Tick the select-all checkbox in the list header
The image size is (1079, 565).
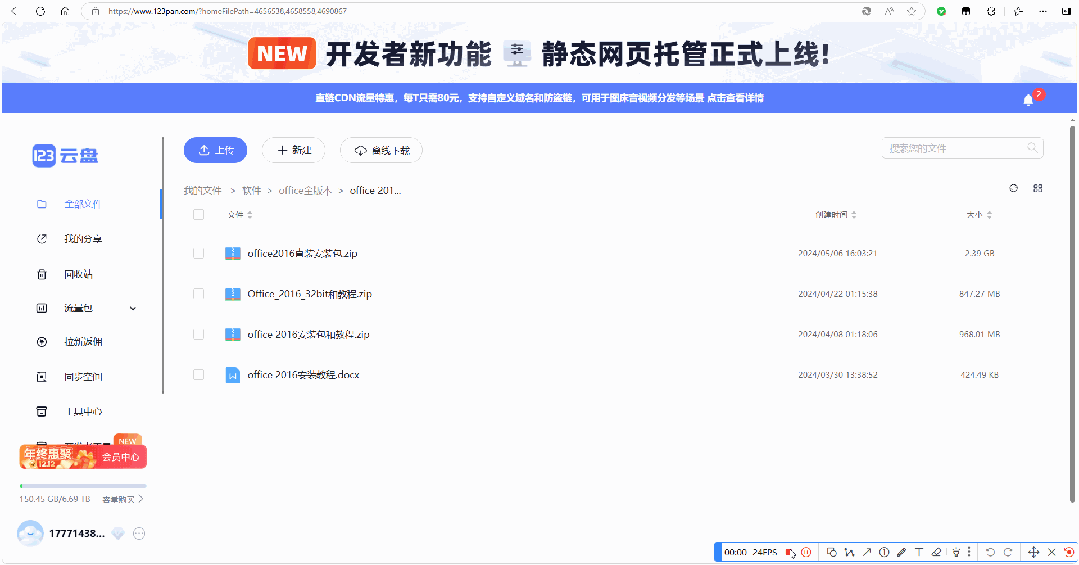click(x=198, y=215)
